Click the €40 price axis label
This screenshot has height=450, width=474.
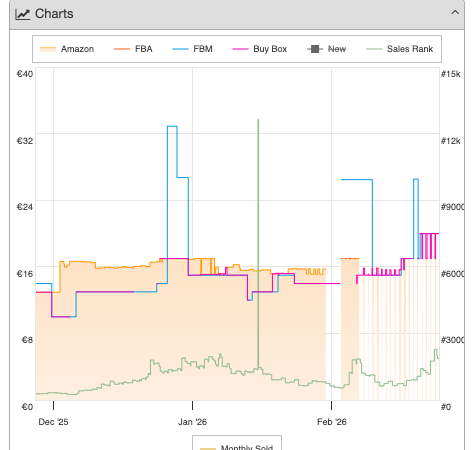(x=25, y=74)
